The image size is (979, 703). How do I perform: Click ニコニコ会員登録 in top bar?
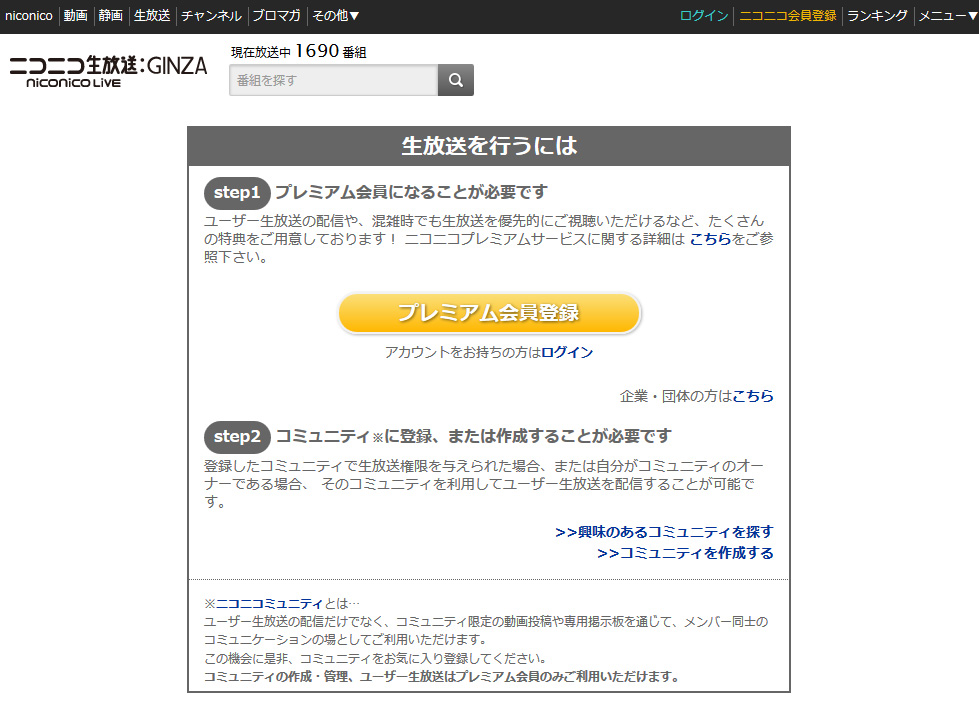point(788,16)
